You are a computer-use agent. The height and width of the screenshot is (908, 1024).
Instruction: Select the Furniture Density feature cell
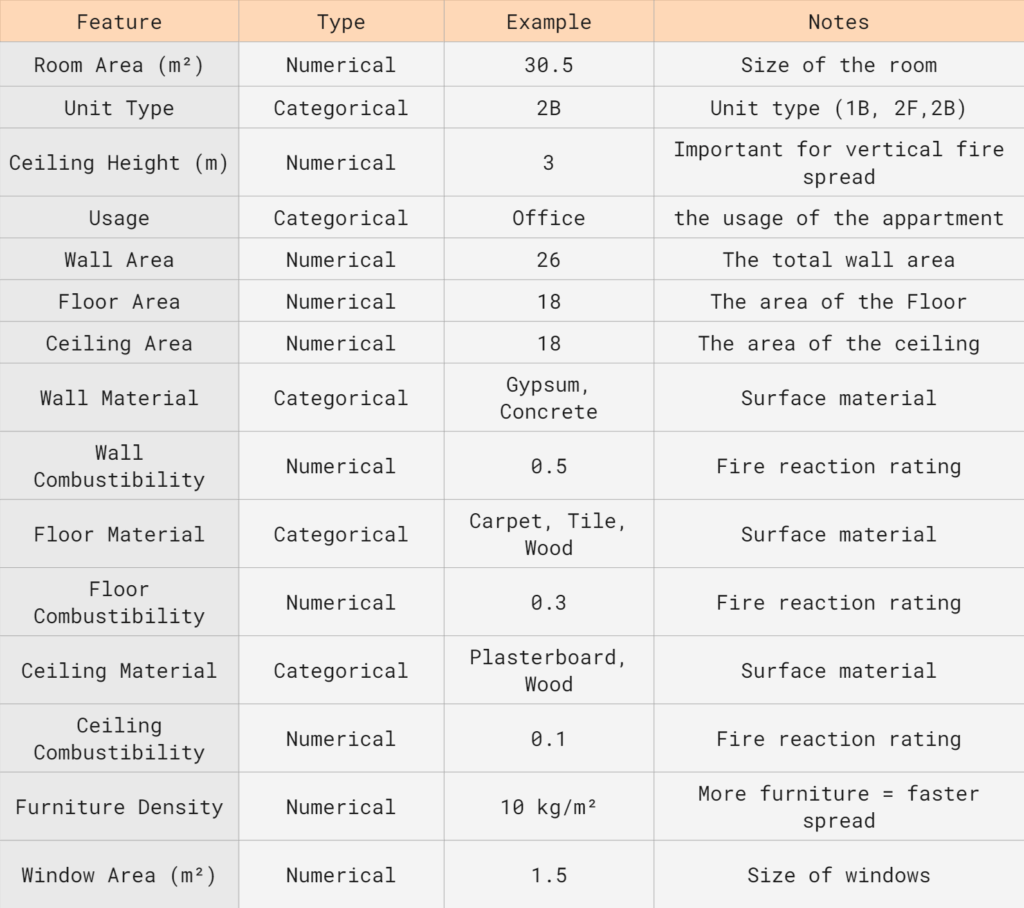[119, 807]
